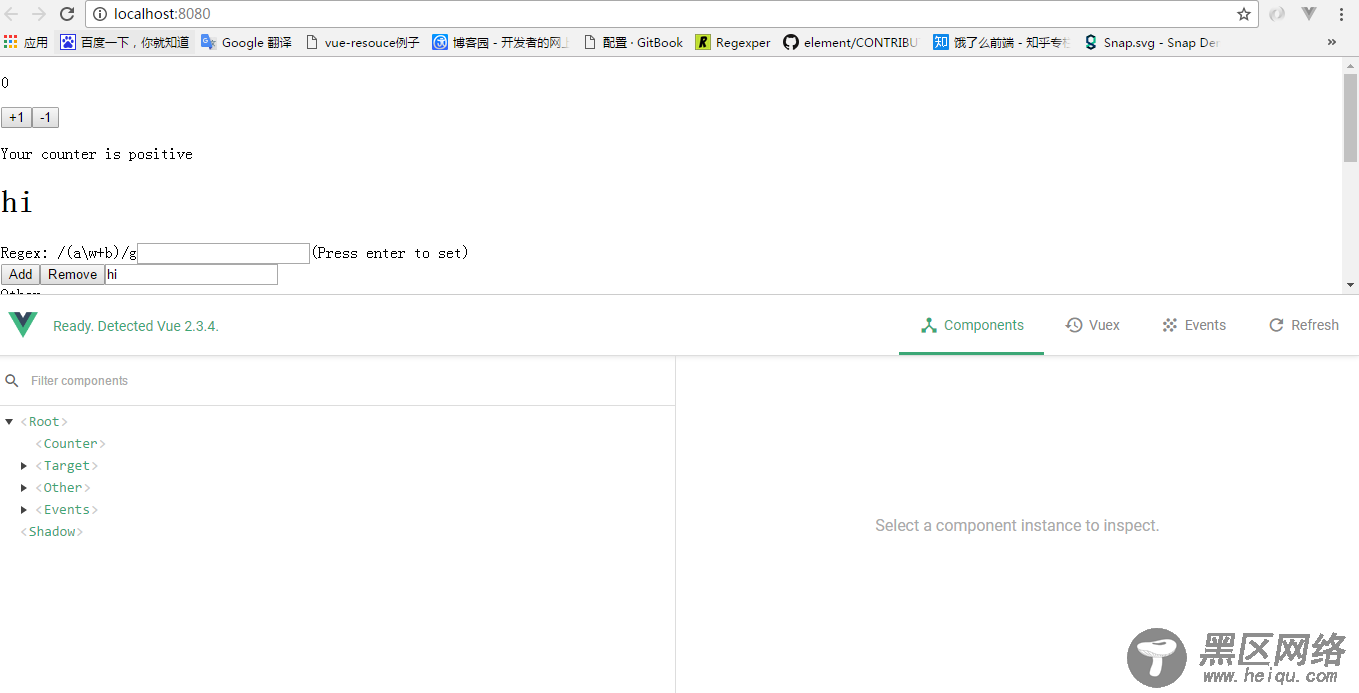Open the Apps grid bookmark icon
Screen dimensions: 1359x693
(x=11, y=42)
